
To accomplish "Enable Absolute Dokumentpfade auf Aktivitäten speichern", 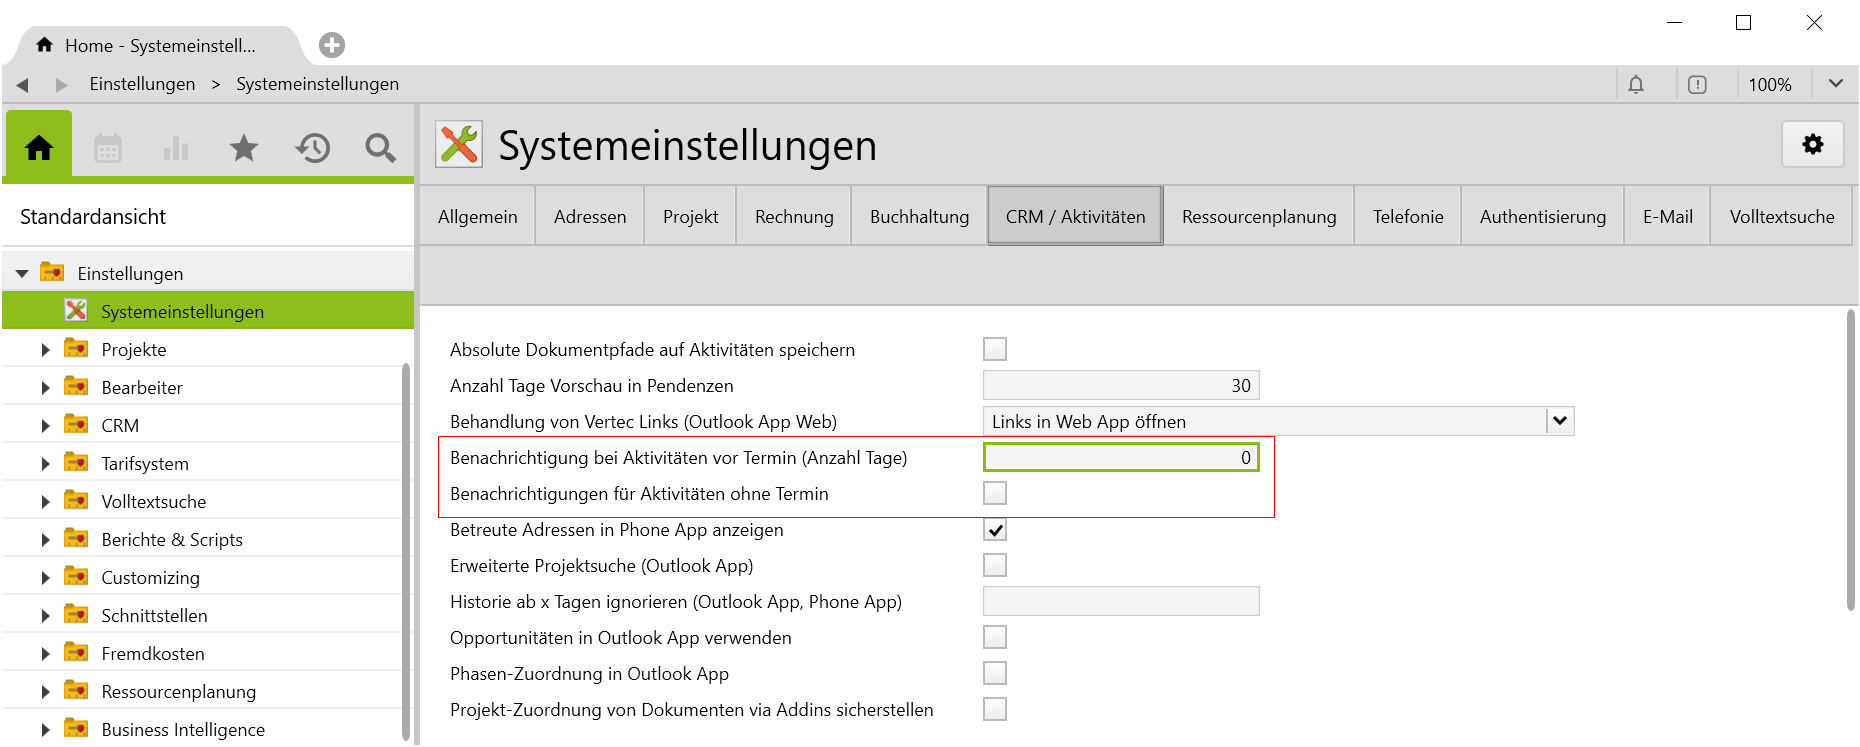I will pos(995,349).
